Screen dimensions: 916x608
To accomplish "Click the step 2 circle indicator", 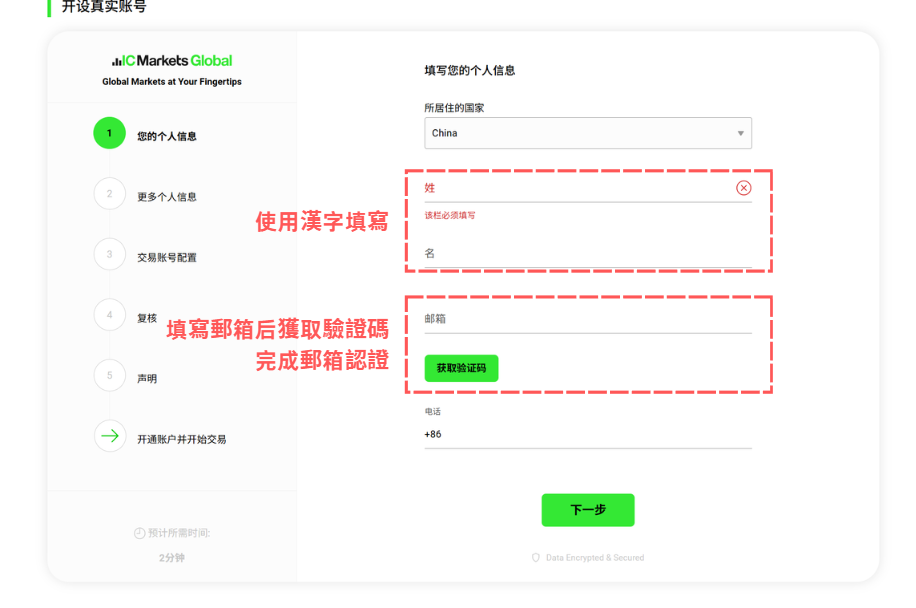I will [110, 194].
